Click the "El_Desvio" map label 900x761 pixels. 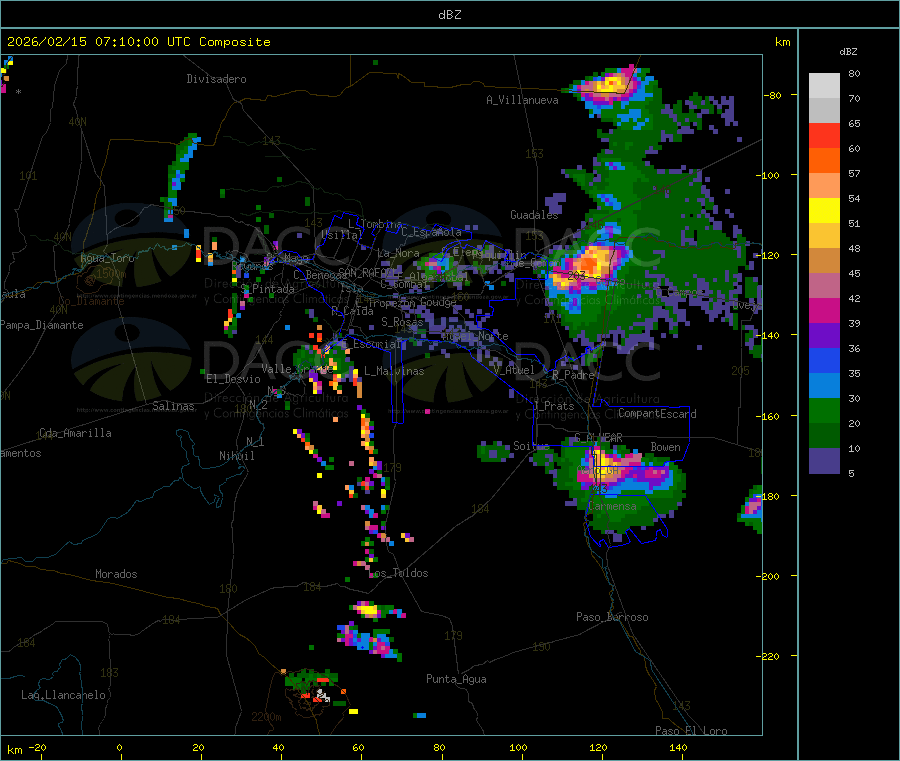click(x=233, y=379)
